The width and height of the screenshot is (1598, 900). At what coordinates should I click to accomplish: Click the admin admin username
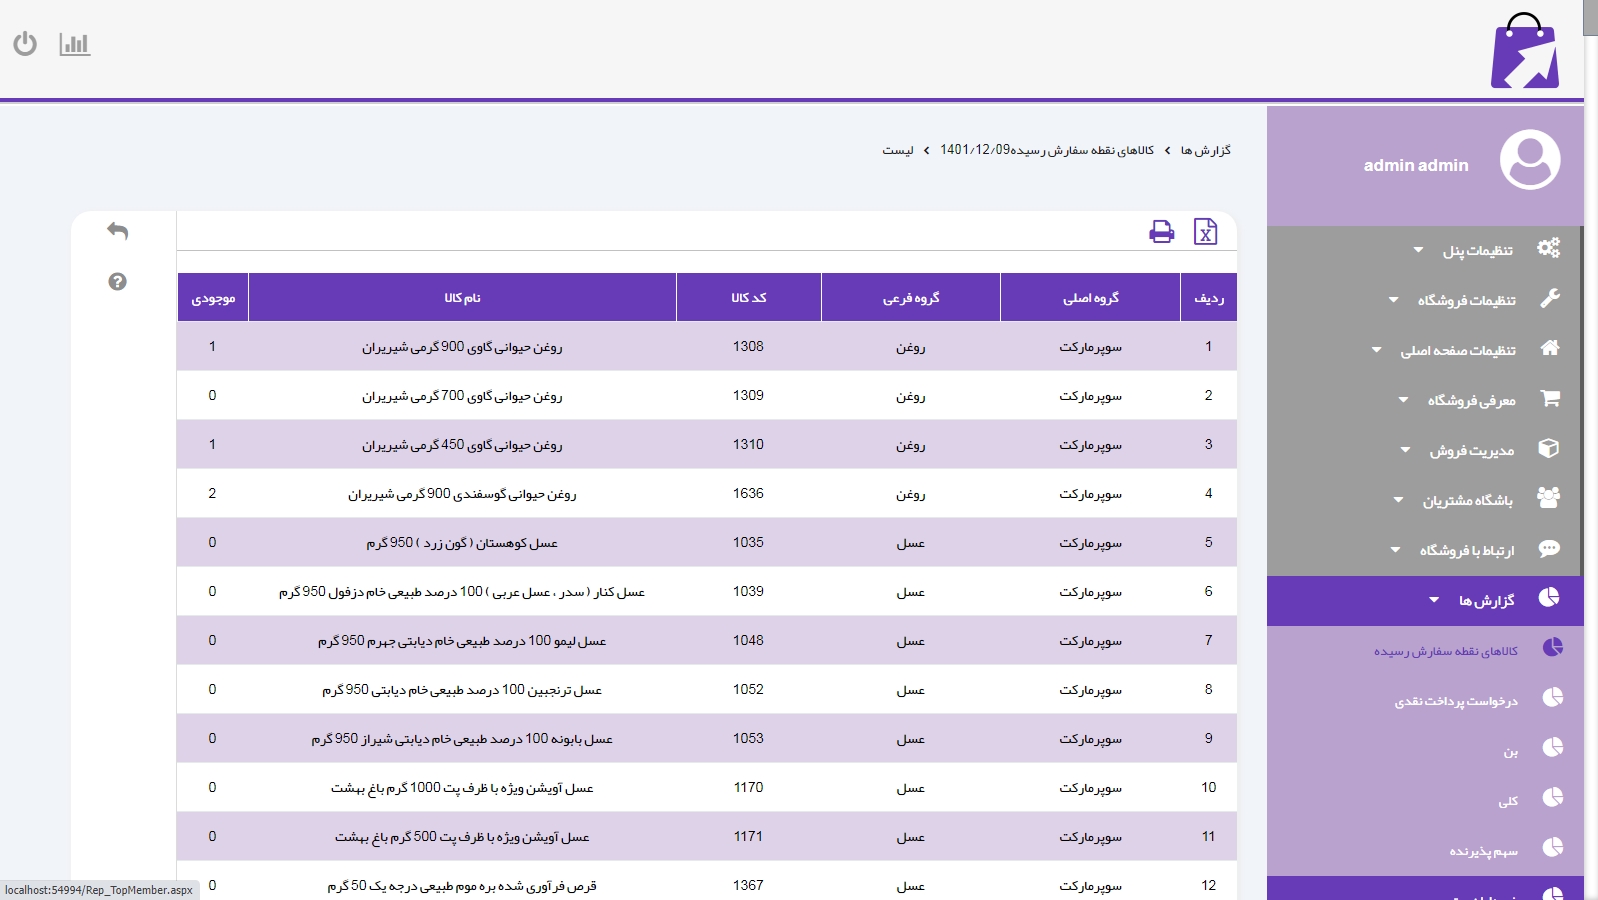click(1416, 165)
